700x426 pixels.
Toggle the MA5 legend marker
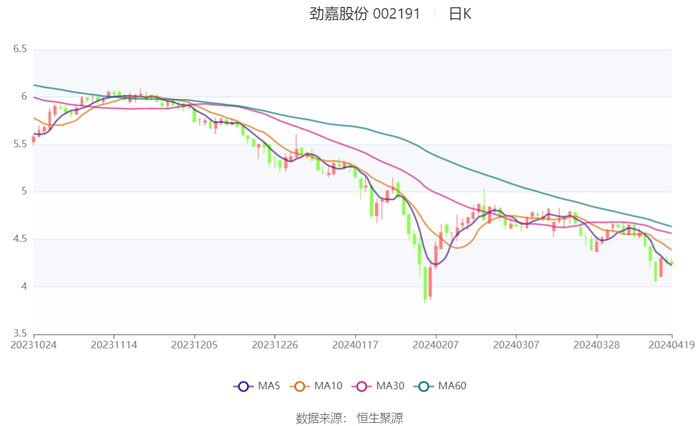[244, 386]
